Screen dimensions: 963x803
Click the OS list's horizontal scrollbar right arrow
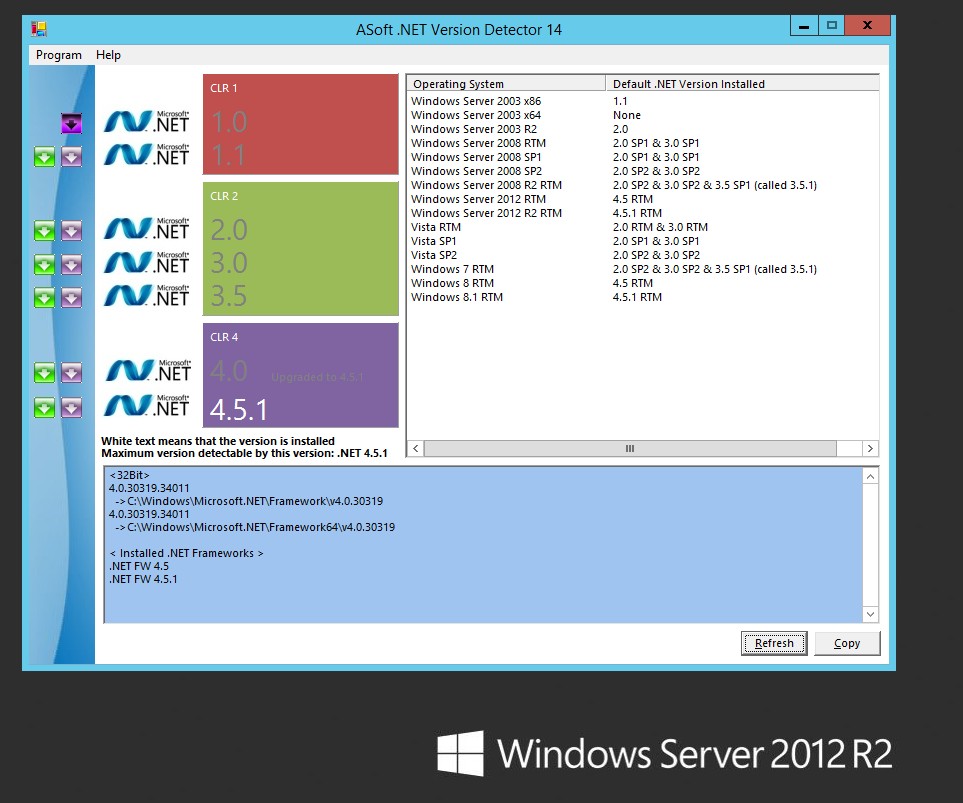pos(870,449)
